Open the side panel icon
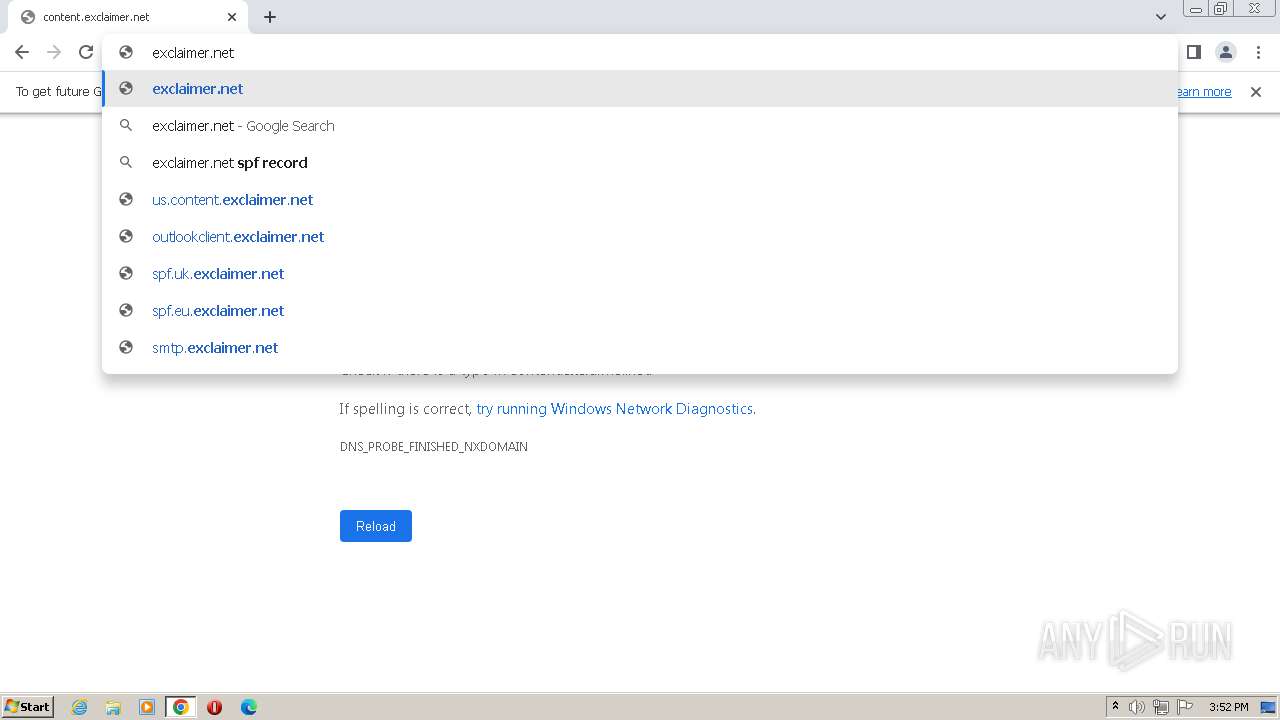 coord(1193,52)
